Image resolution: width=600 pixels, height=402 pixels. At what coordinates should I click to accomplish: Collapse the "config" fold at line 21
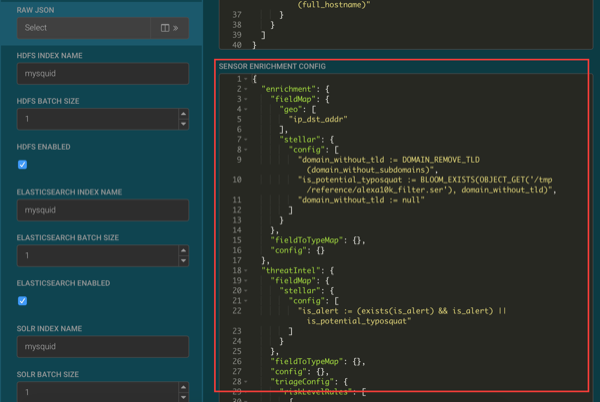246,301
